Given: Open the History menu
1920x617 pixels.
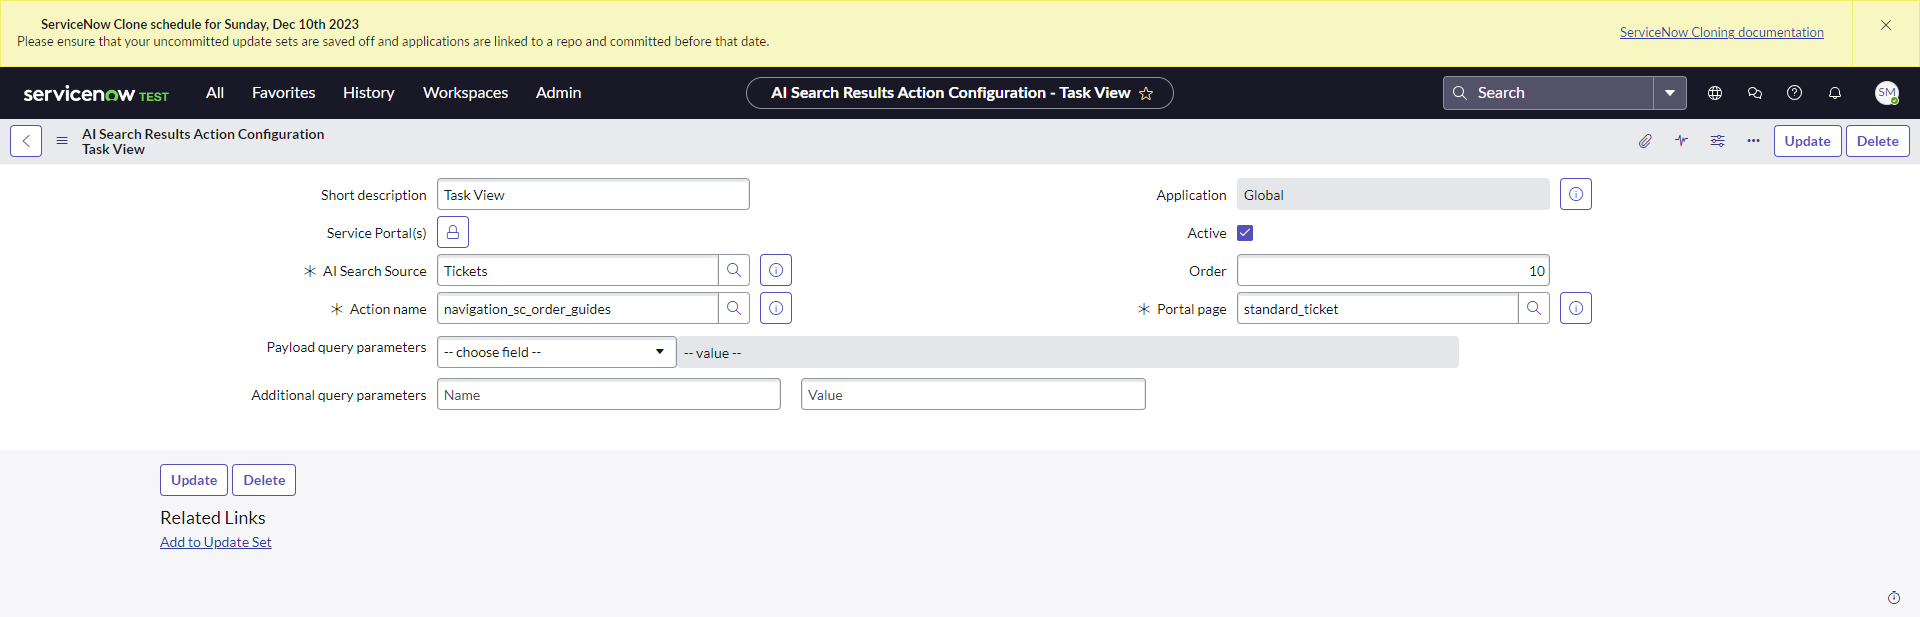Looking at the screenshot, I should click(x=369, y=92).
